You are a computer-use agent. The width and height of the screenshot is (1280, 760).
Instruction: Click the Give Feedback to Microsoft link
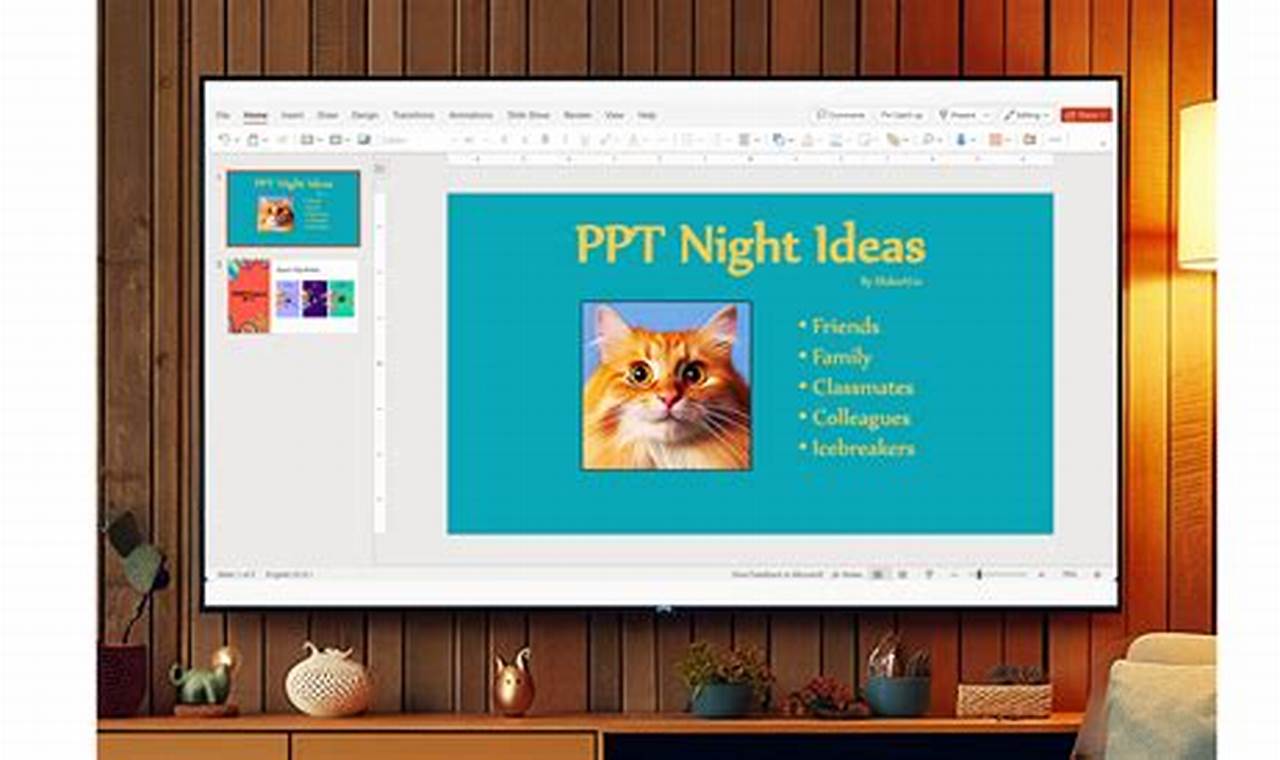(775, 574)
